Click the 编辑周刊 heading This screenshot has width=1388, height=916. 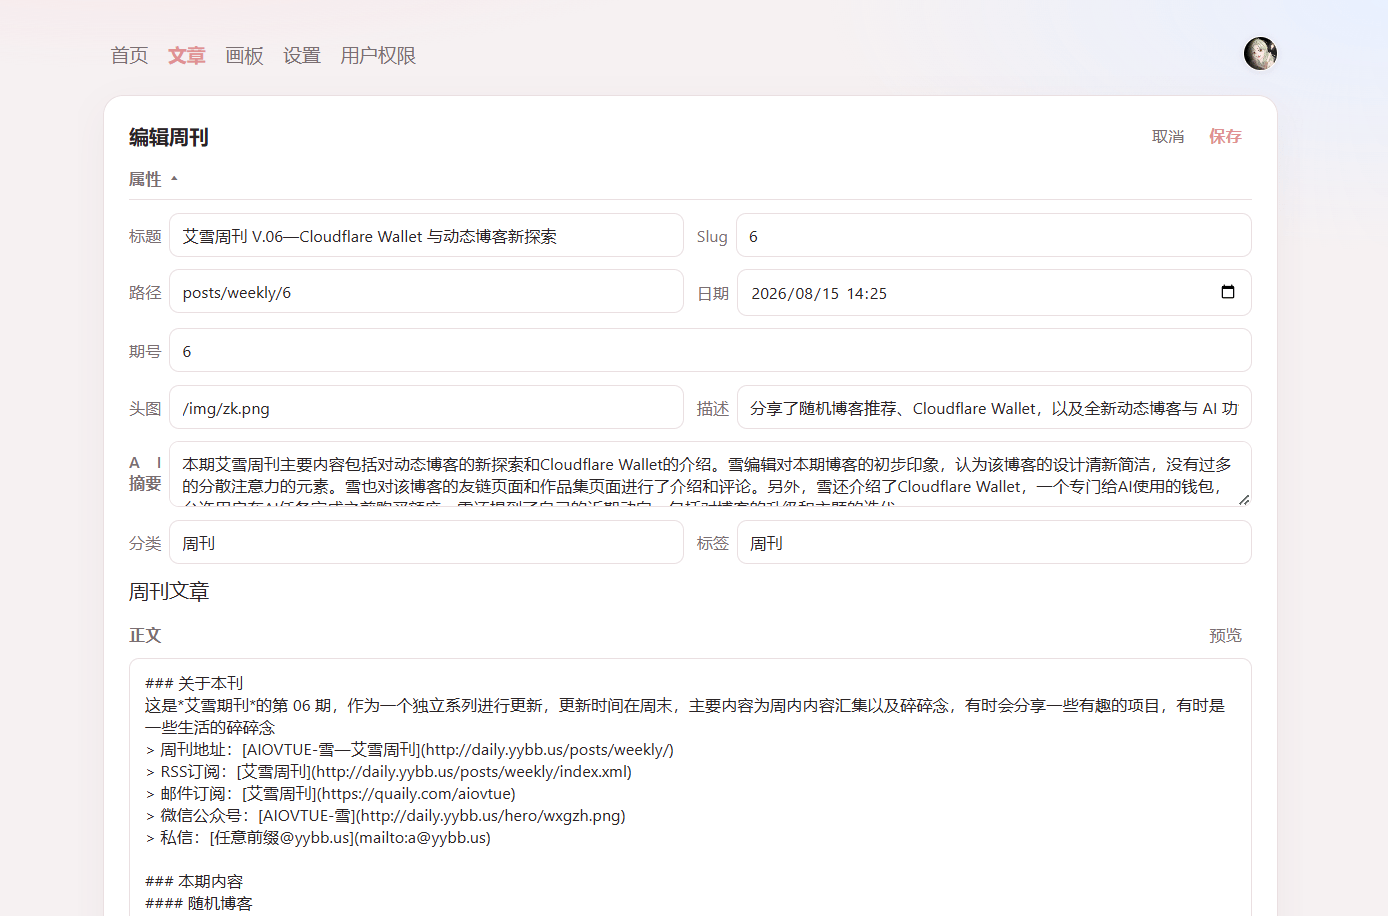pyautogui.click(x=169, y=138)
